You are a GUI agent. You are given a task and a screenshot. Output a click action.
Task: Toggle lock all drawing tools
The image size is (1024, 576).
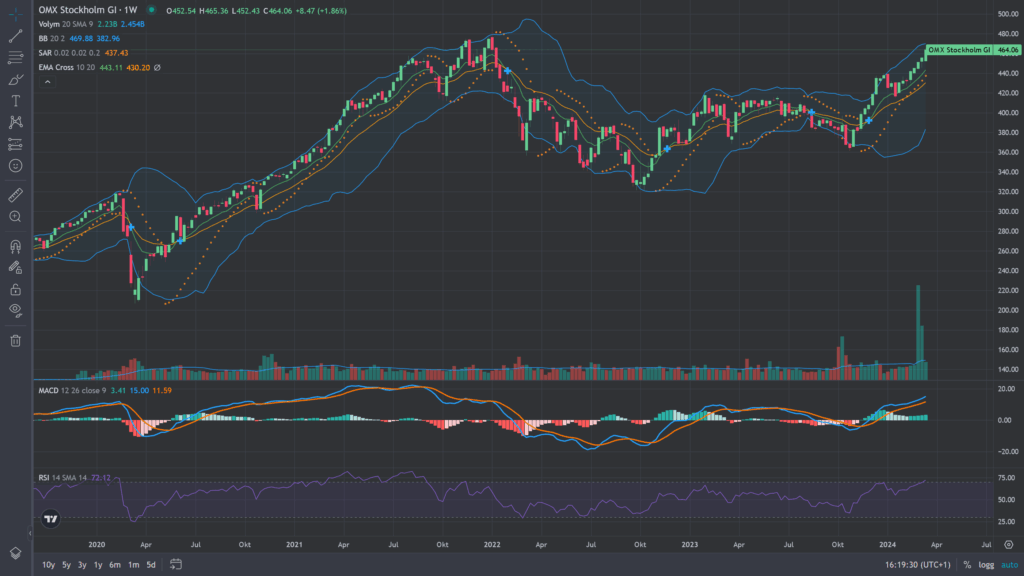tap(15, 288)
